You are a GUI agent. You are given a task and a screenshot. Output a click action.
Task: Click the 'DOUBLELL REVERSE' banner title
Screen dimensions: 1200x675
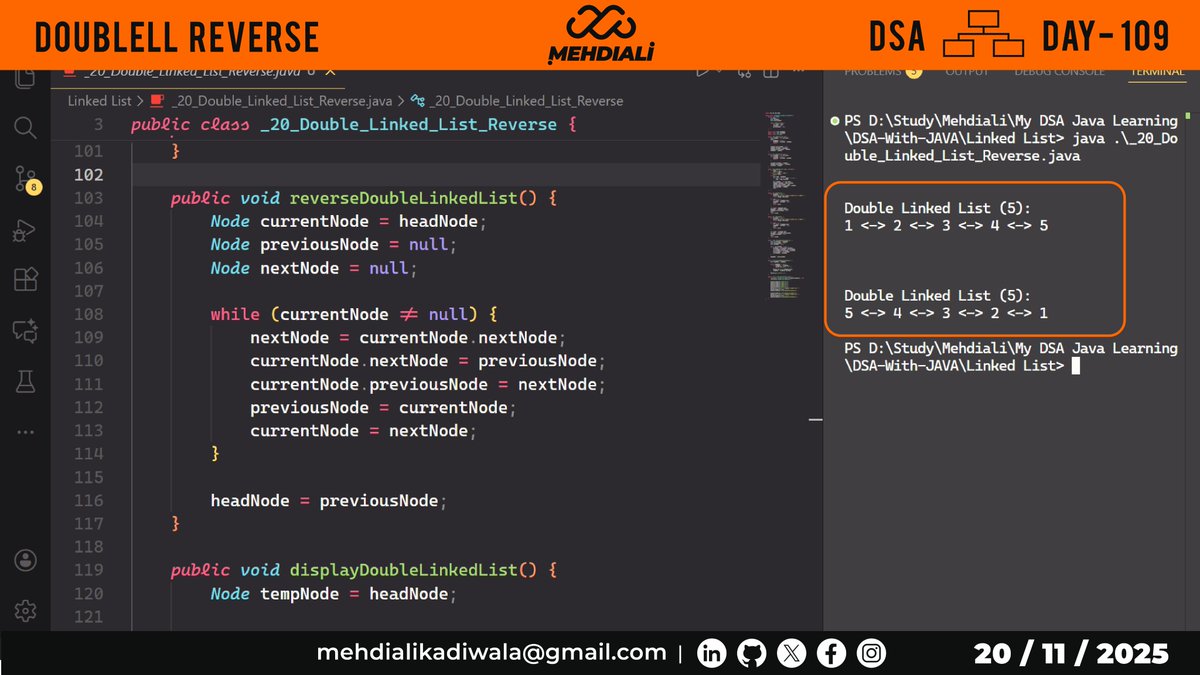177,37
